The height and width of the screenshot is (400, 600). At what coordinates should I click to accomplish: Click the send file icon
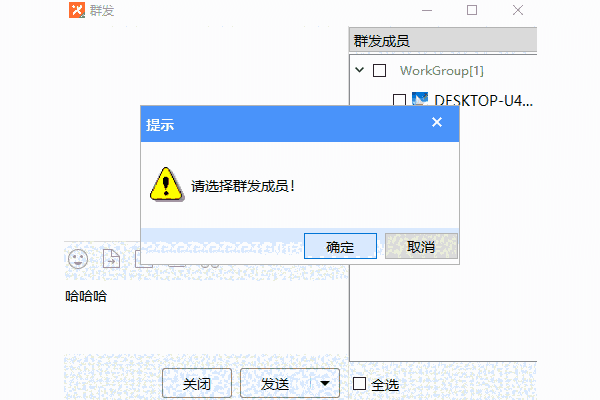coord(111,259)
